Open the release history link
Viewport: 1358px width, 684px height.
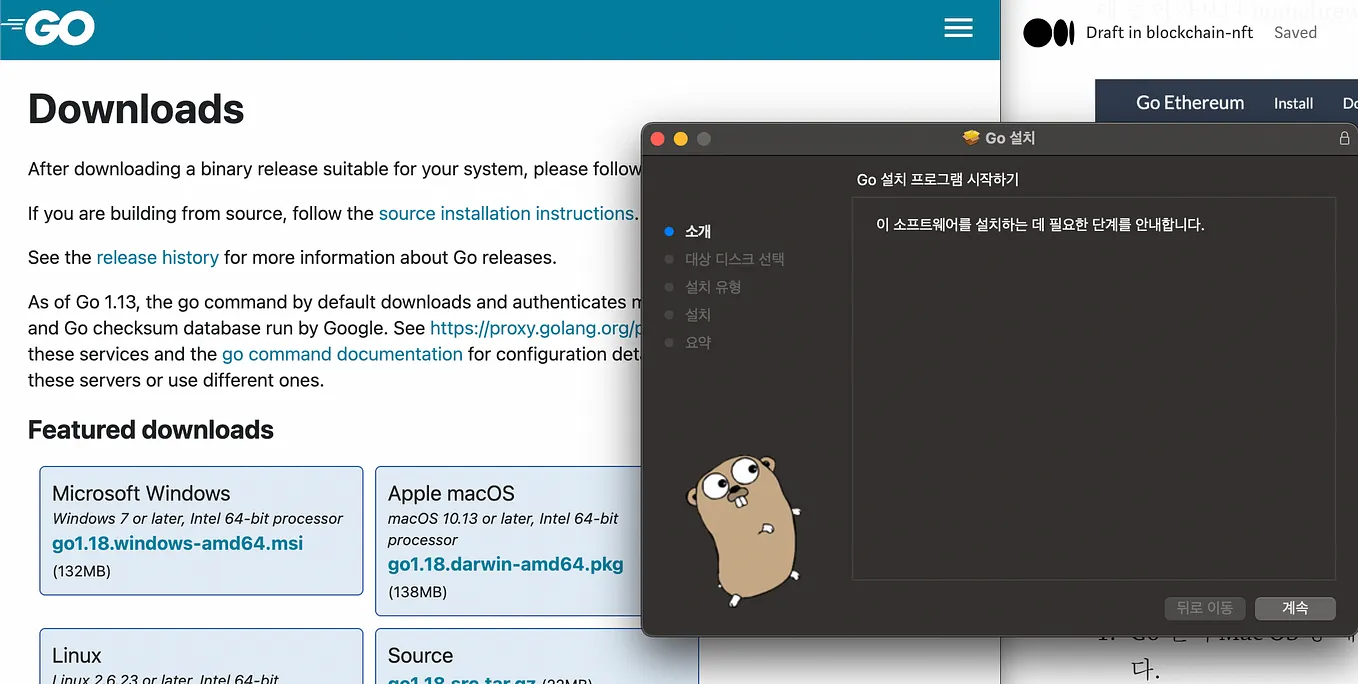[x=157, y=257]
